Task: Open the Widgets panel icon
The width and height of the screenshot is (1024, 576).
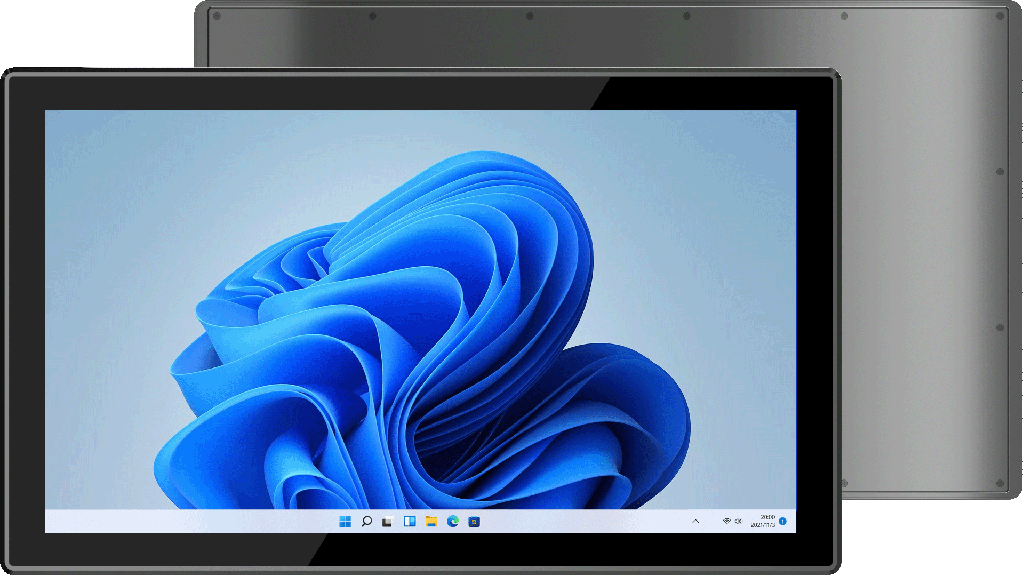Action: click(409, 521)
